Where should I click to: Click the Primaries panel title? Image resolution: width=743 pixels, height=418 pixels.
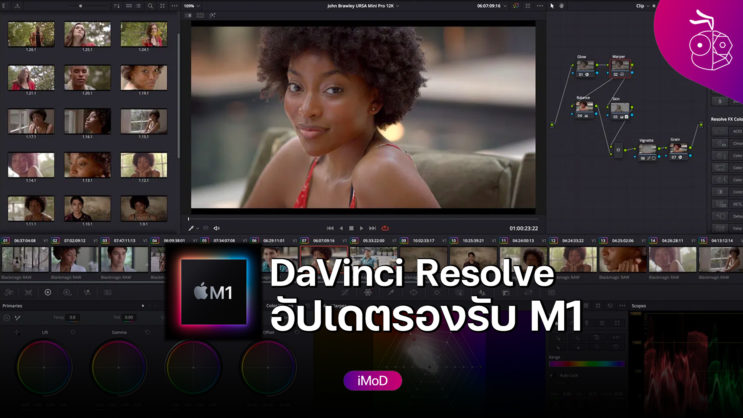click(13, 306)
